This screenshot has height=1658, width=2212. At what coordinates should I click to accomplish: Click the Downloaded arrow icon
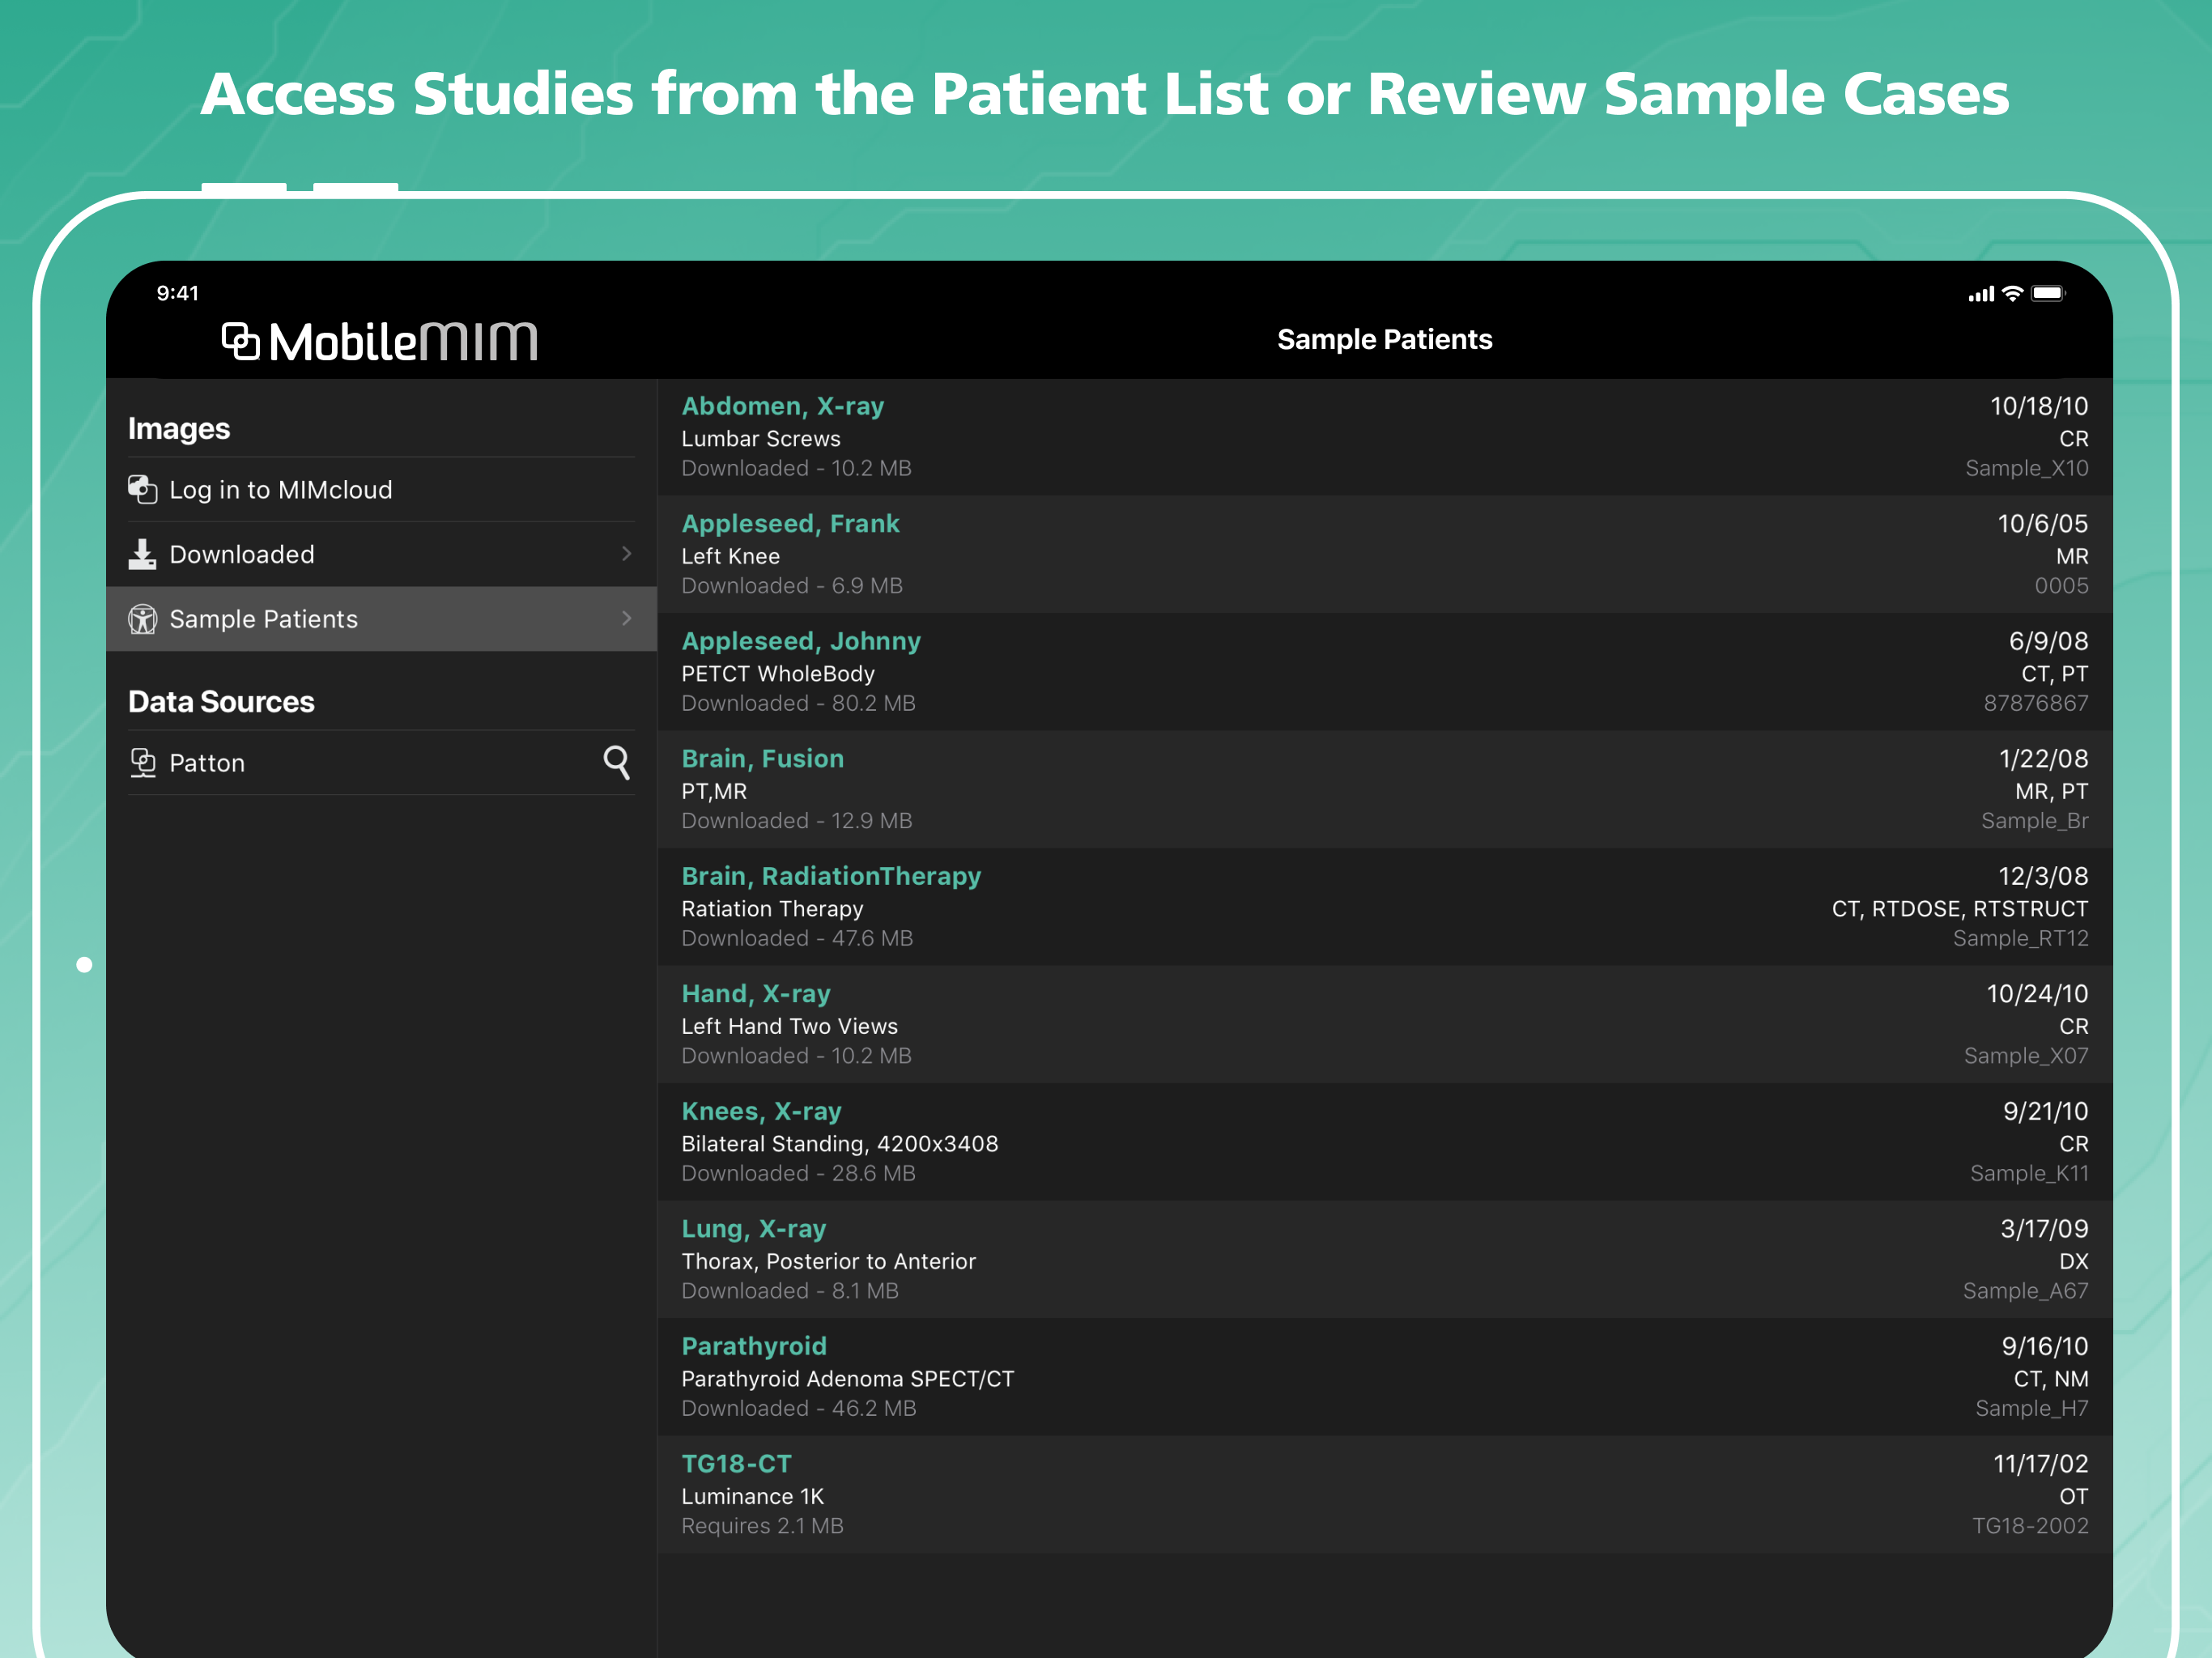point(142,554)
